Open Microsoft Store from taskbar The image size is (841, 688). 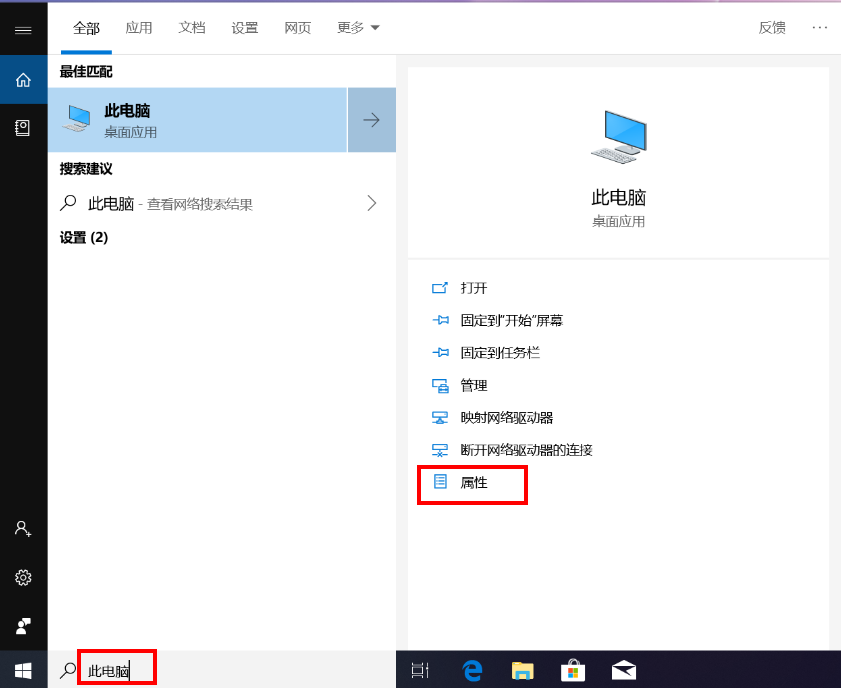tap(574, 670)
